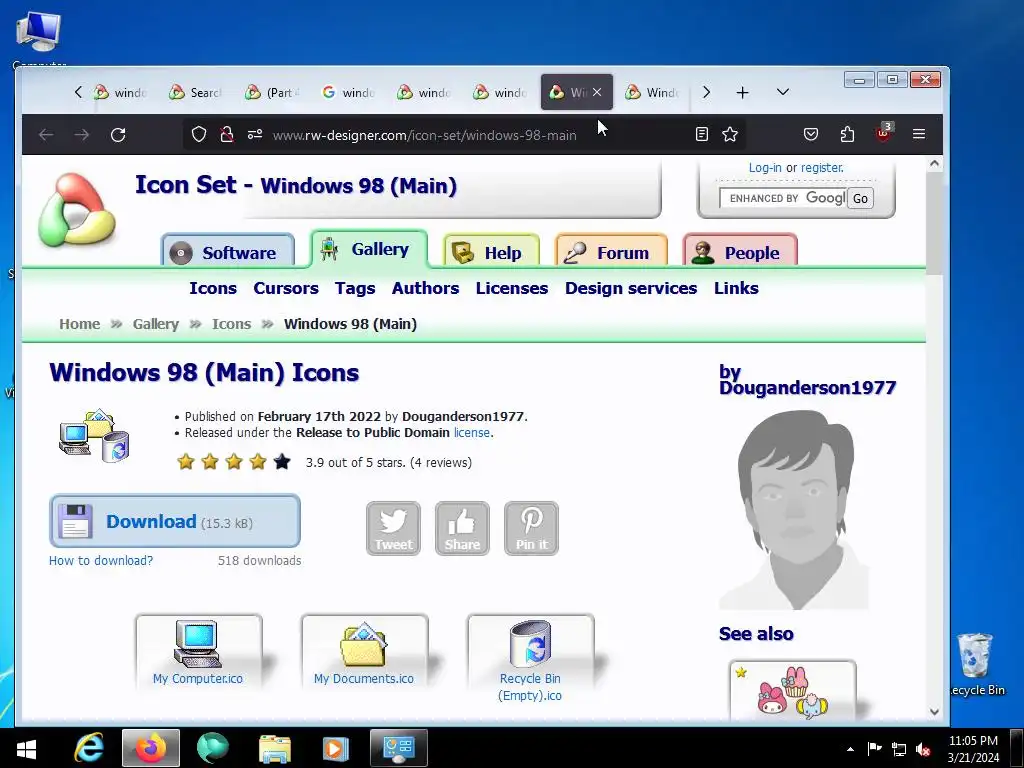Click the fifth rating star
The width and height of the screenshot is (1024, 768).
tap(282, 462)
